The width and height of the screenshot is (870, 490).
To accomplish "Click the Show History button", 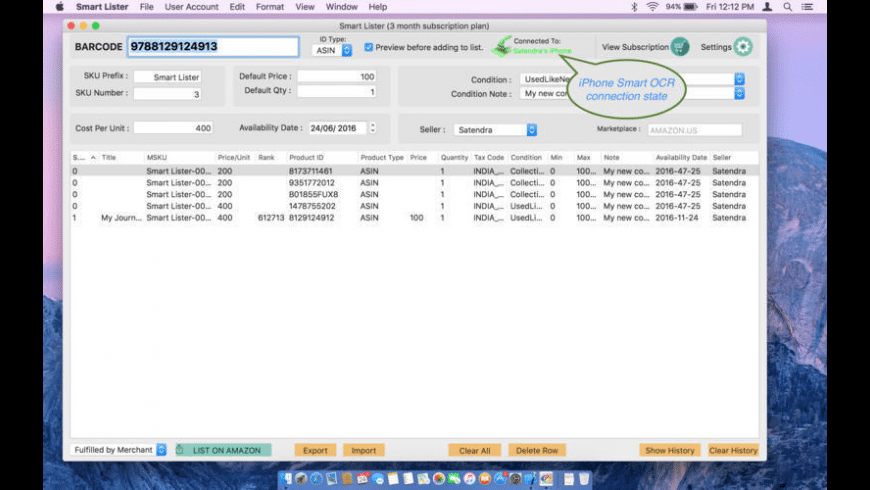I will click(x=670, y=450).
